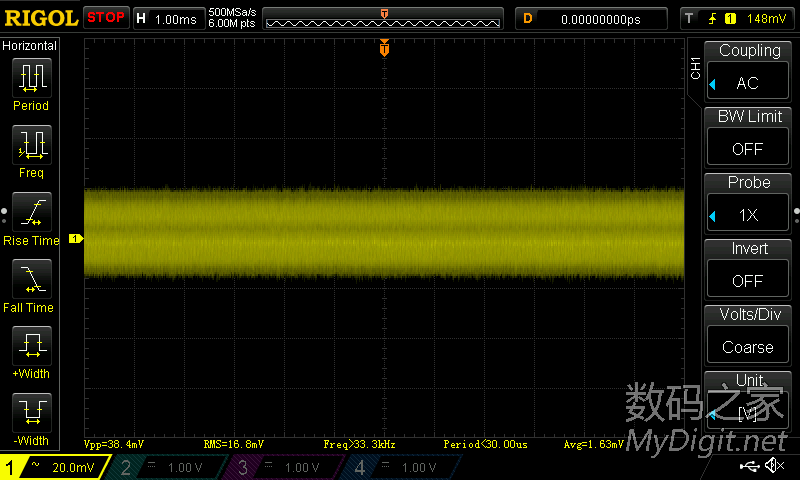This screenshot has width=800, height=480.
Task: Select the Freq measurement icon
Action: [32, 144]
